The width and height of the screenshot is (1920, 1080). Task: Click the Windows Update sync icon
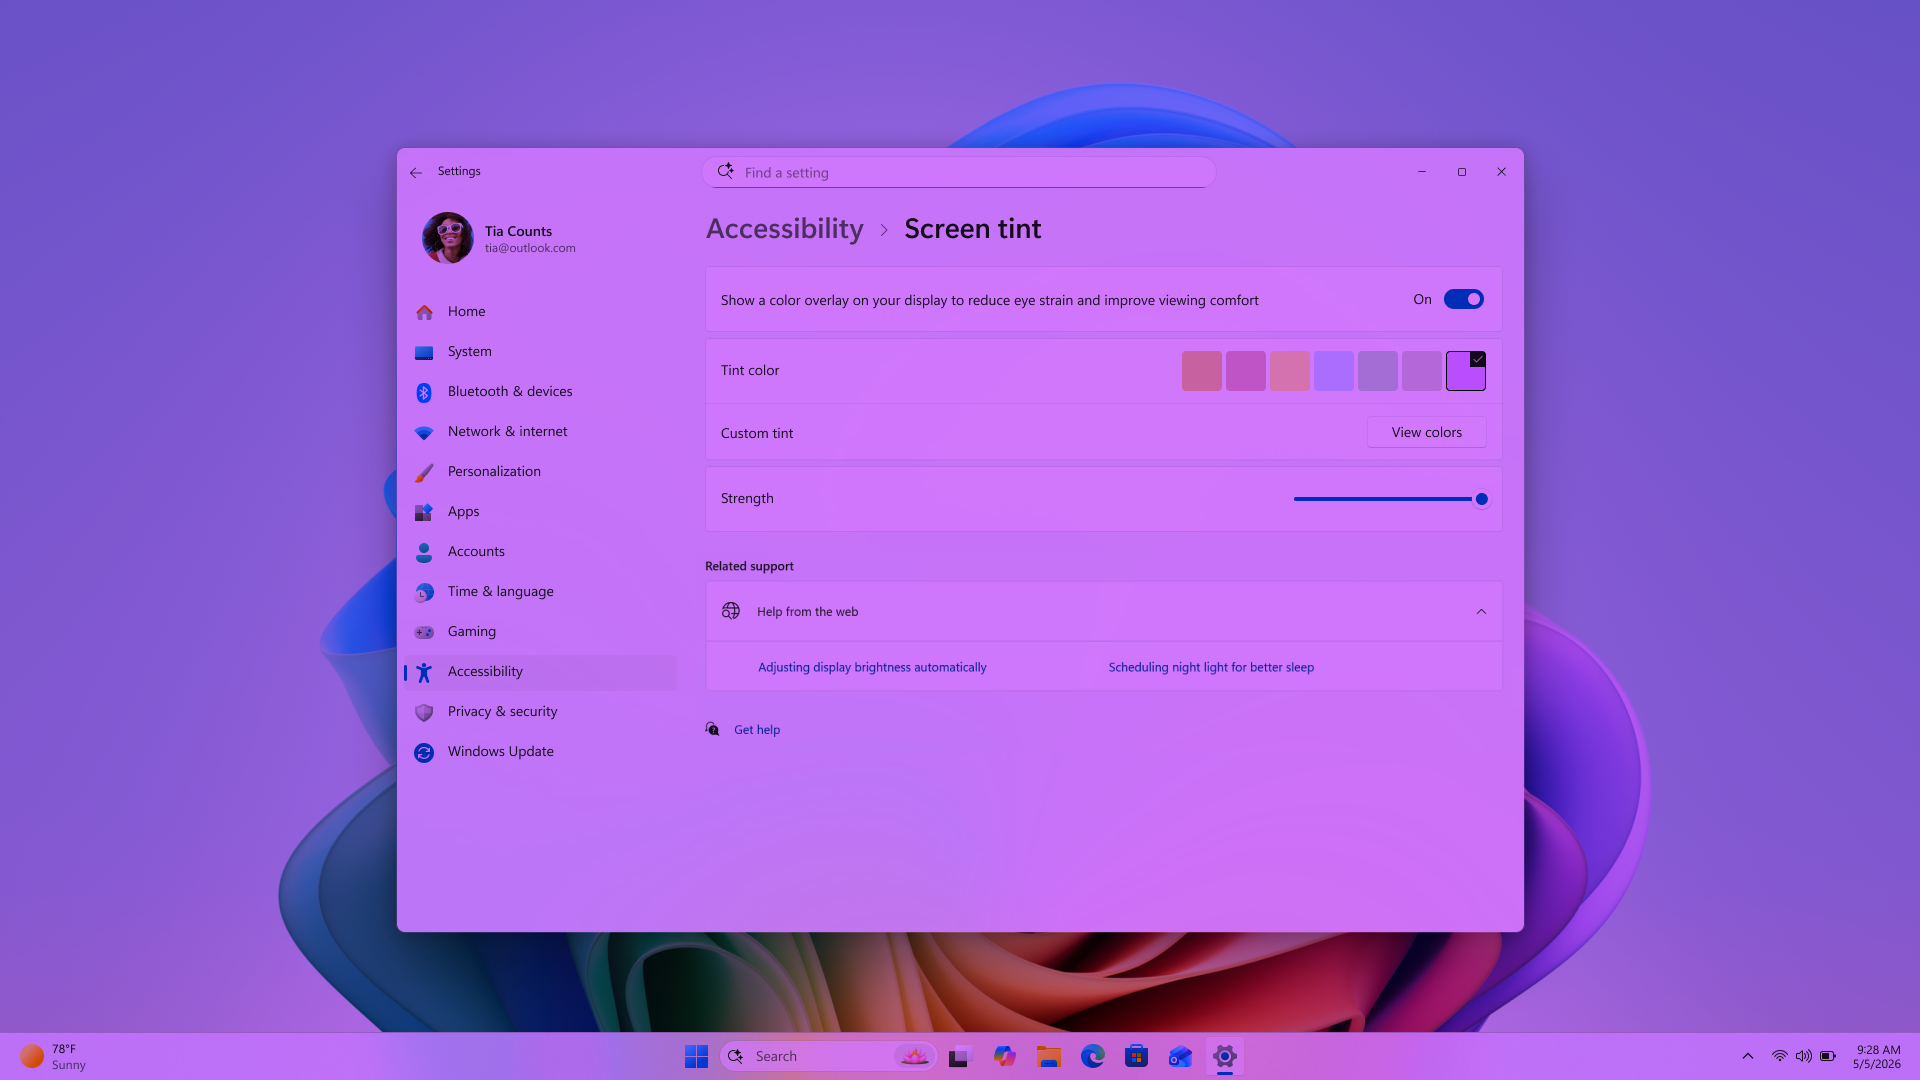point(424,752)
